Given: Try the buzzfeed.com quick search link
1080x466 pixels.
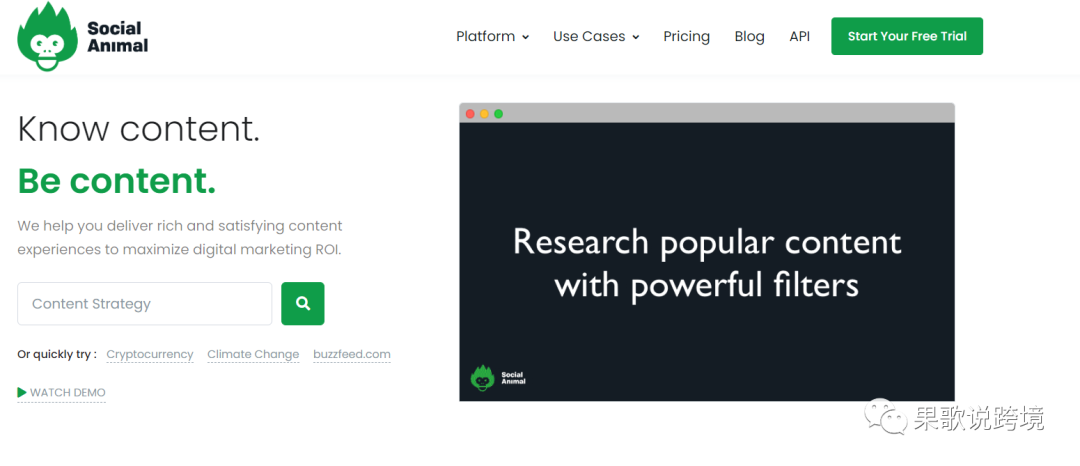Looking at the screenshot, I should pyautogui.click(x=352, y=354).
